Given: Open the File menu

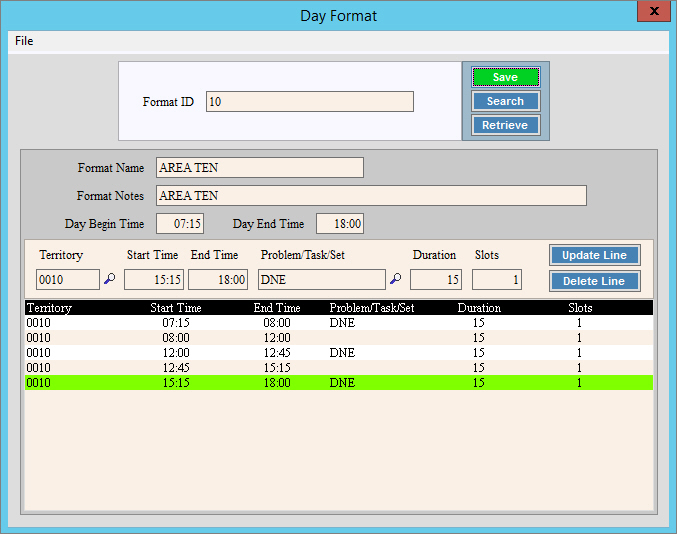Looking at the screenshot, I should coord(24,41).
